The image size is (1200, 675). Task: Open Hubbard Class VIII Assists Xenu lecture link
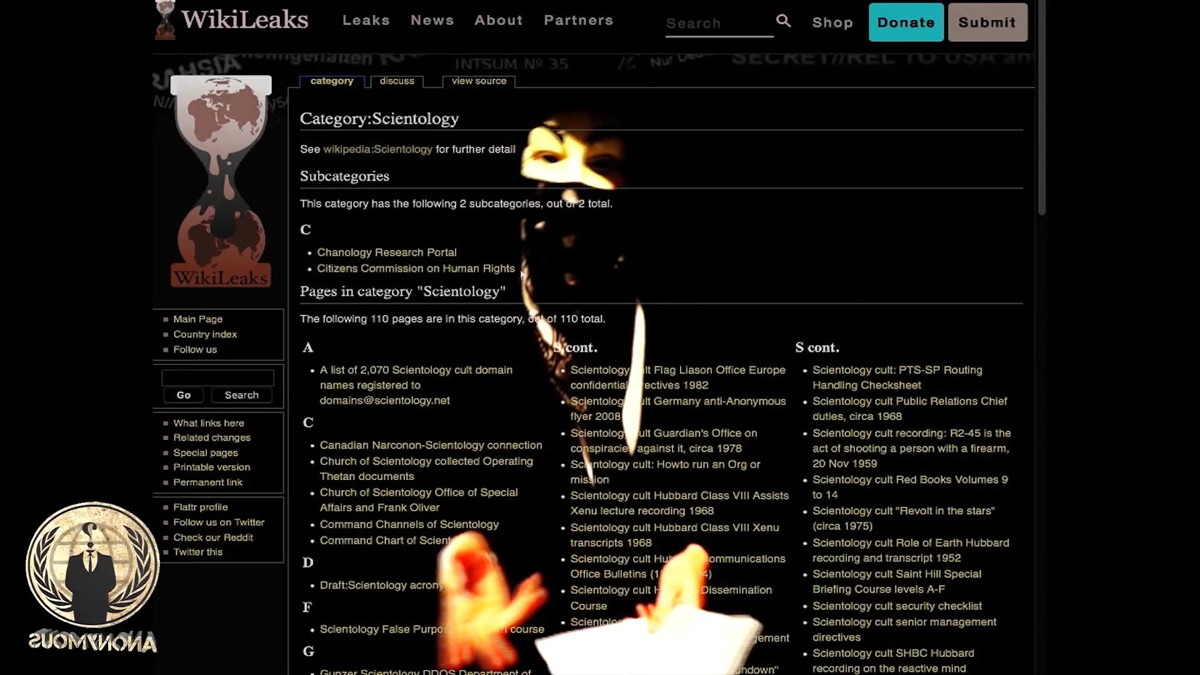click(x=680, y=503)
